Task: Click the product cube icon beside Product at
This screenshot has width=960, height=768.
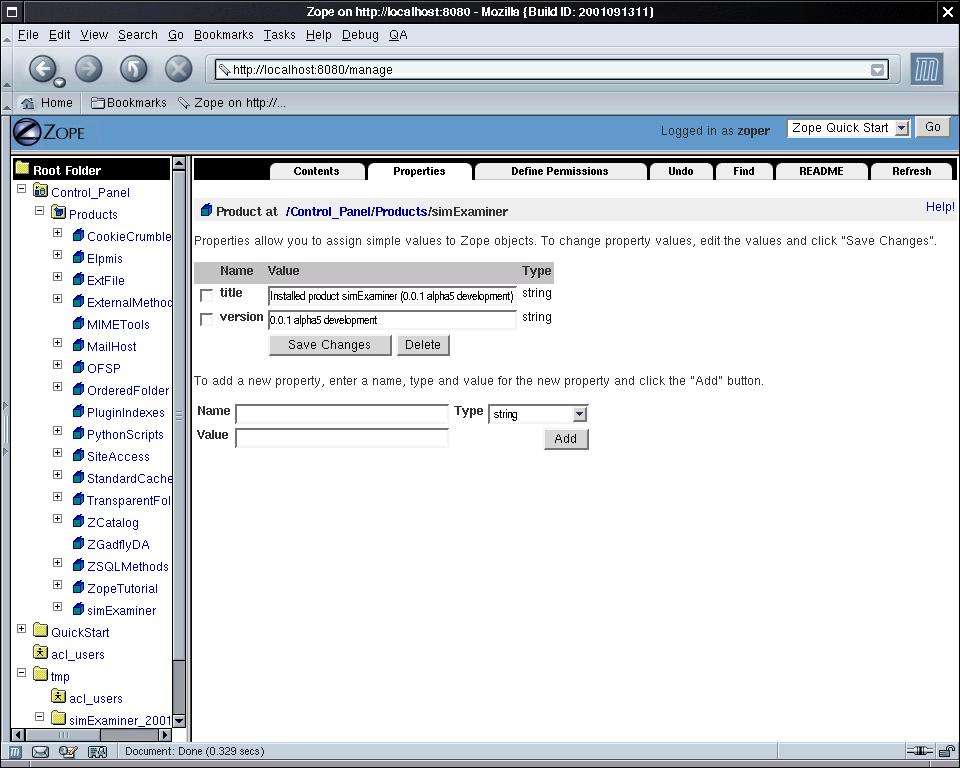Action: pyautogui.click(x=206, y=211)
